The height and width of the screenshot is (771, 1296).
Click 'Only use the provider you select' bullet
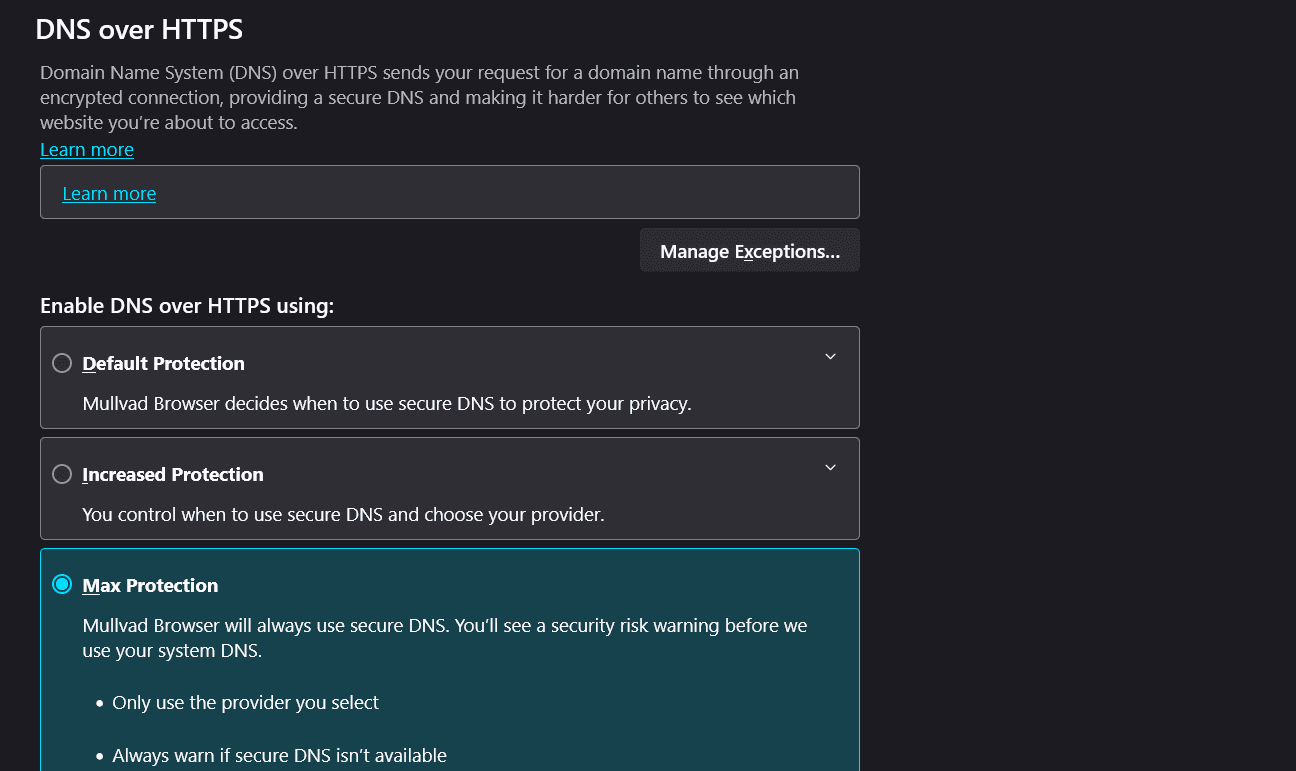245,703
